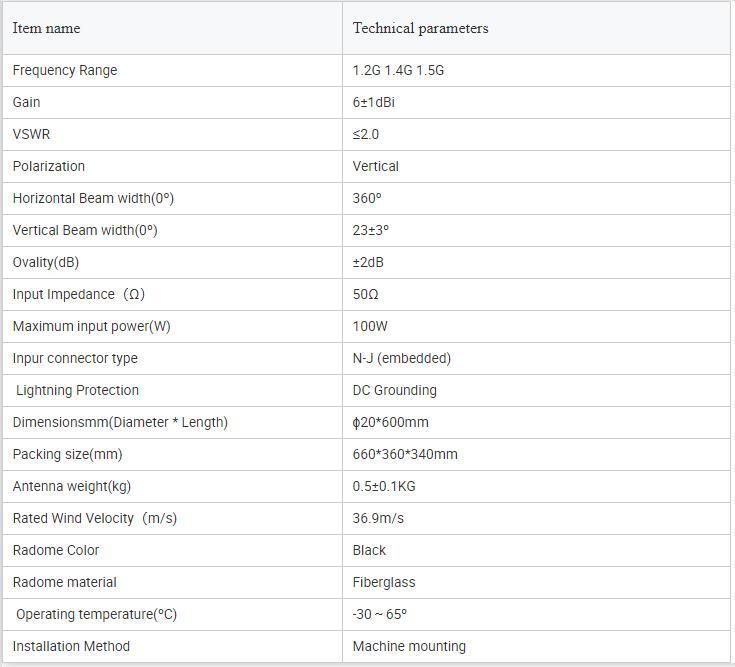735x667 pixels.
Task: Click the 'Machine mounting' installation value
Action: tap(409, 646)
